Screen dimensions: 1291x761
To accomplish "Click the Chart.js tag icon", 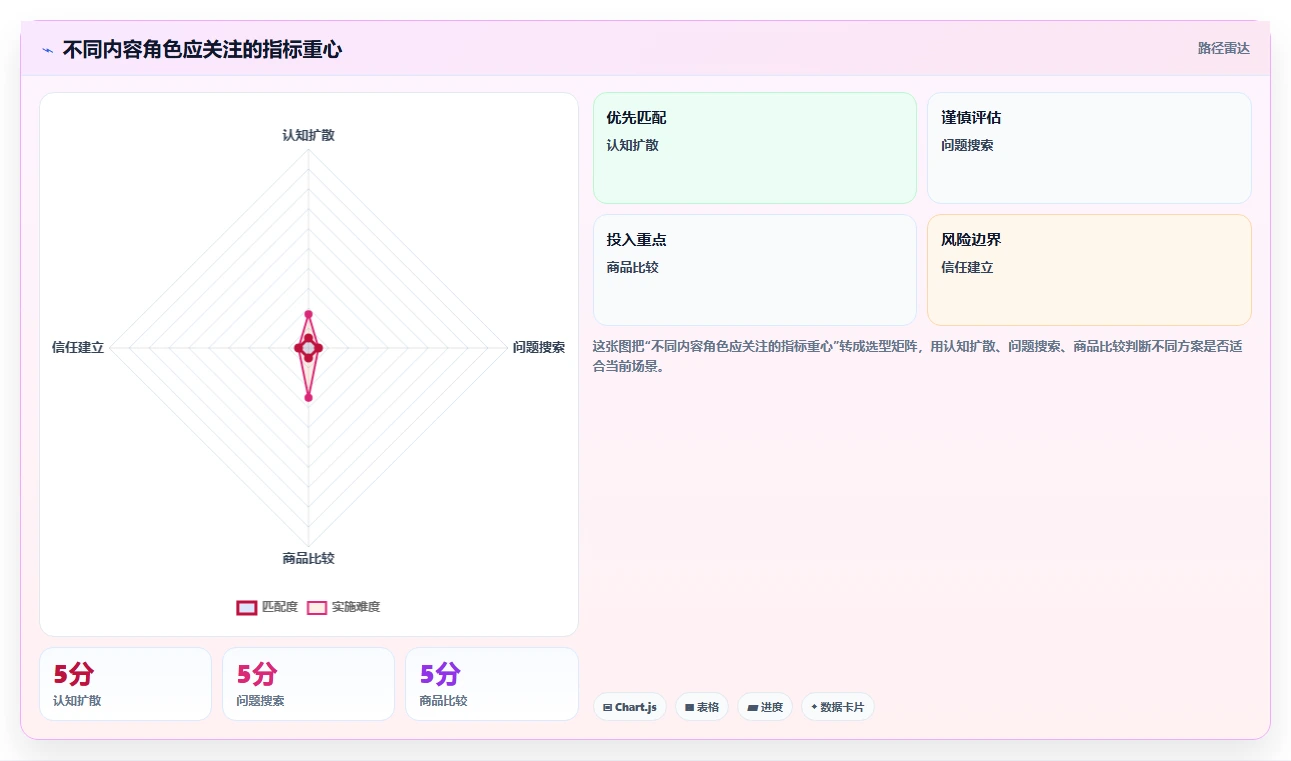I will click(x=607, y=707).
